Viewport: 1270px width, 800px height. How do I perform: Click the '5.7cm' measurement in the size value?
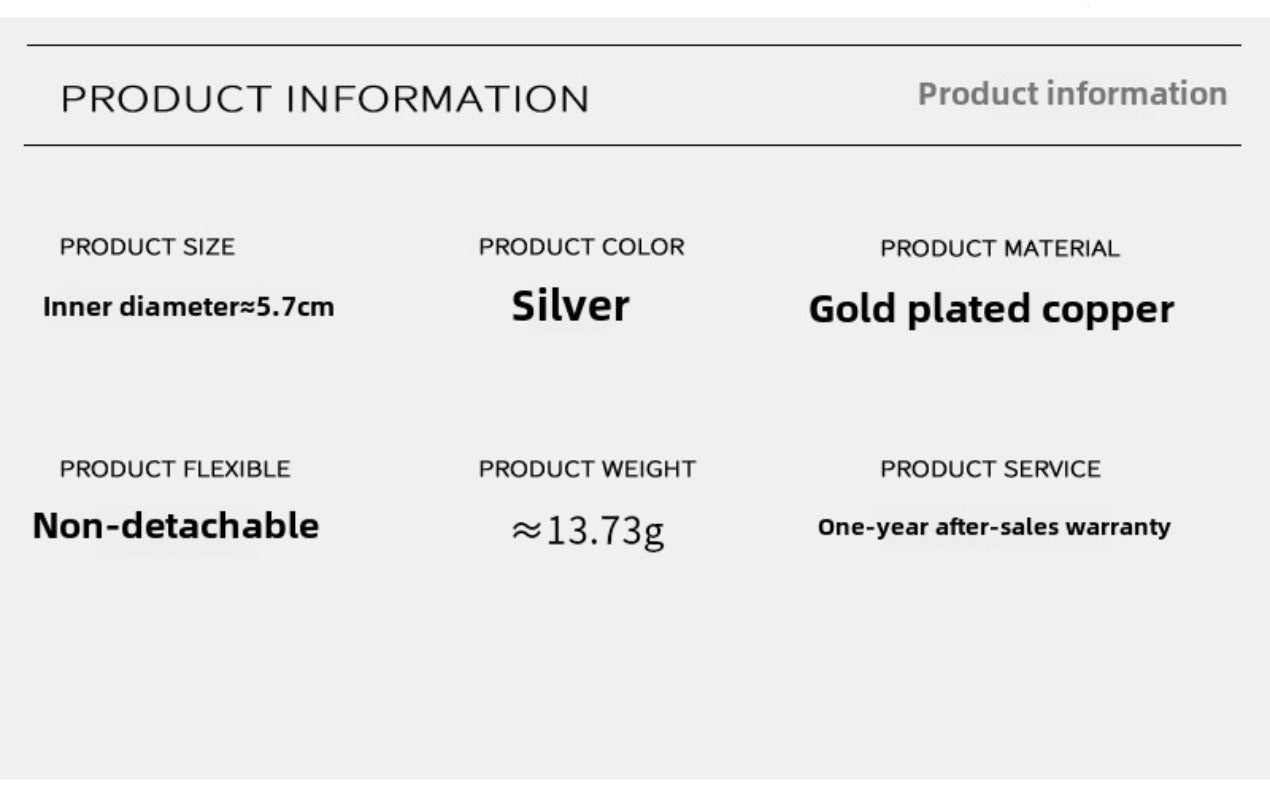click(x=296, y=307)
